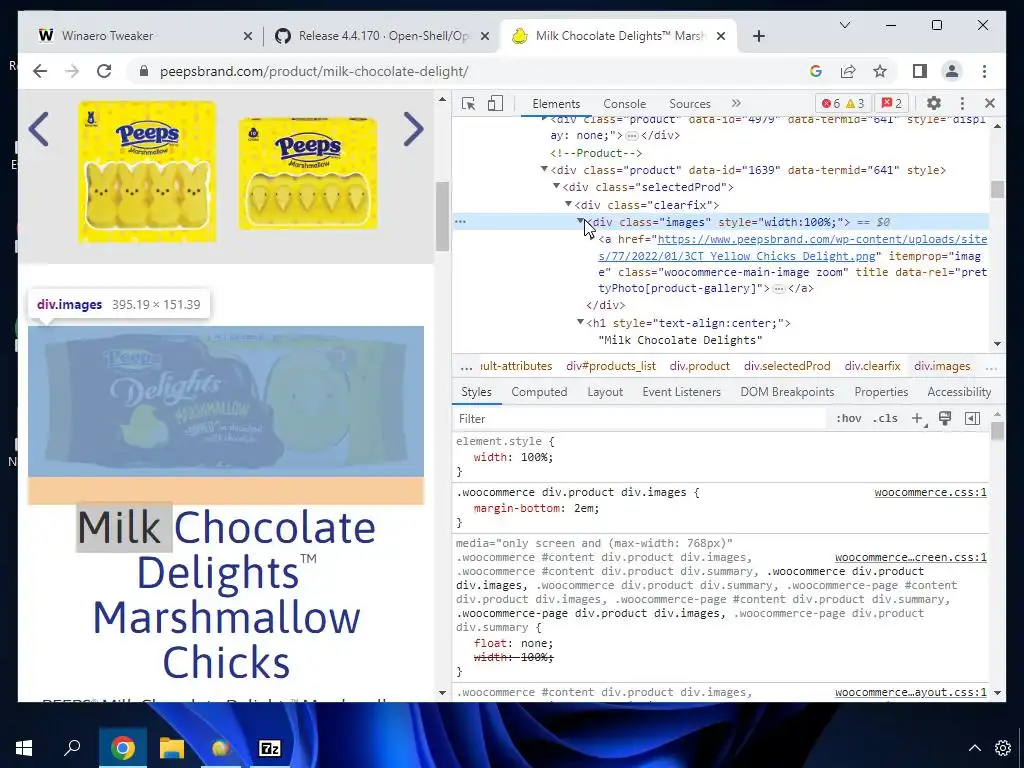This screenshot has height=768, width=1024.
Task: Select div.product breadcrumb
Action: click(699, 366)
